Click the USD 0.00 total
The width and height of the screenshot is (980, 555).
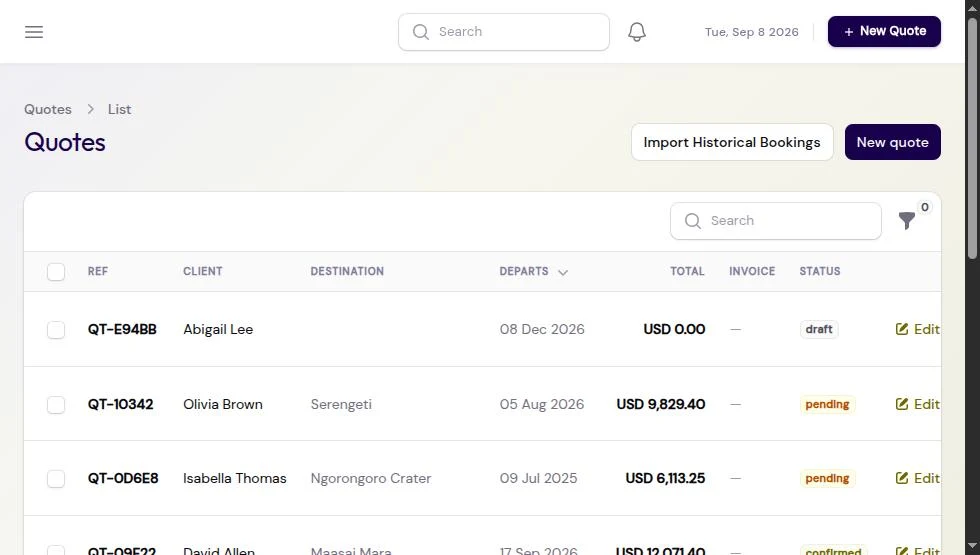coord(674,329)
